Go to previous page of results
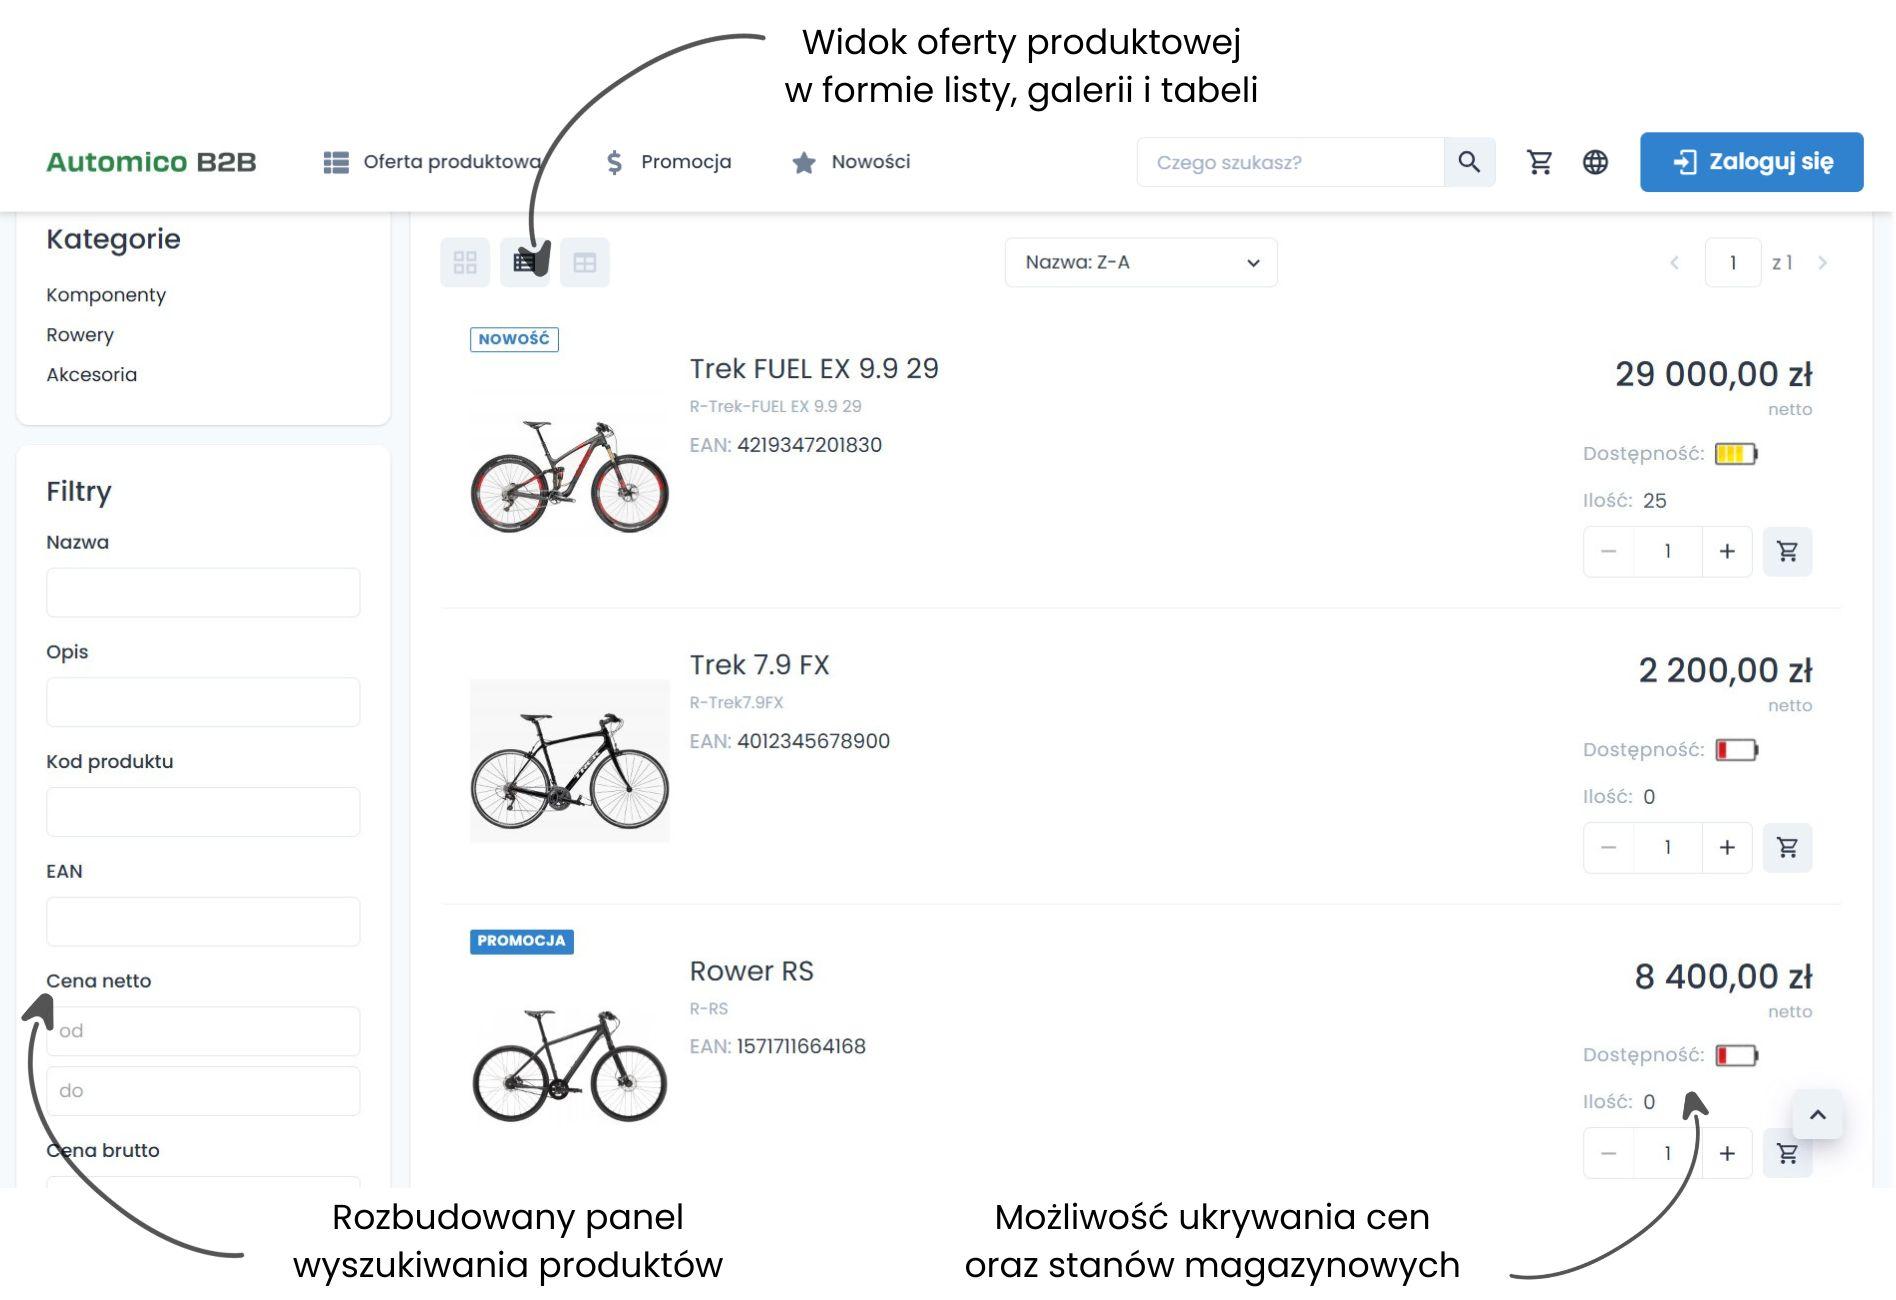 coord(1674,263)
